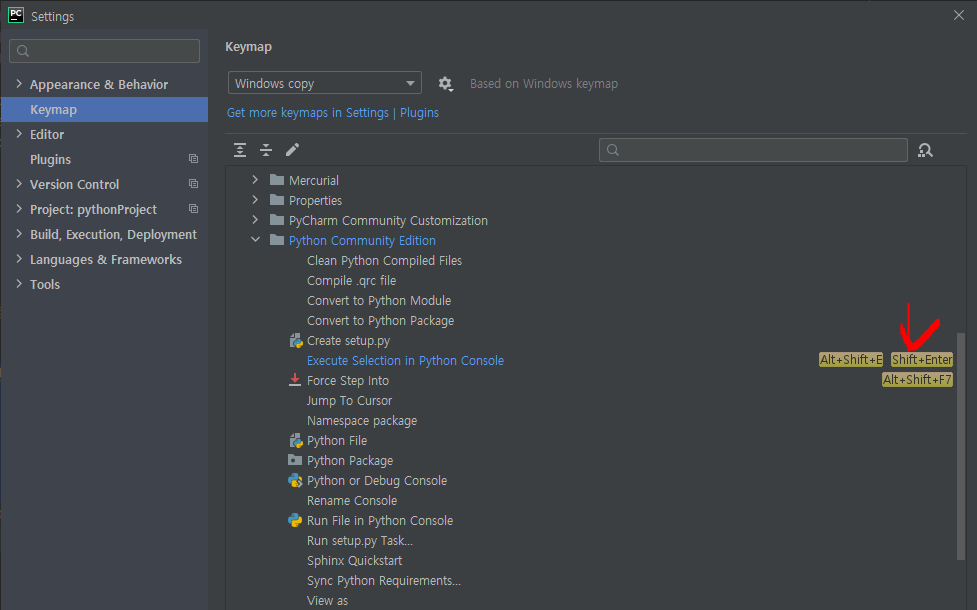977x610 pixels.
Task: Select Execute Selection in Python Console action
Action: [405, 361]
